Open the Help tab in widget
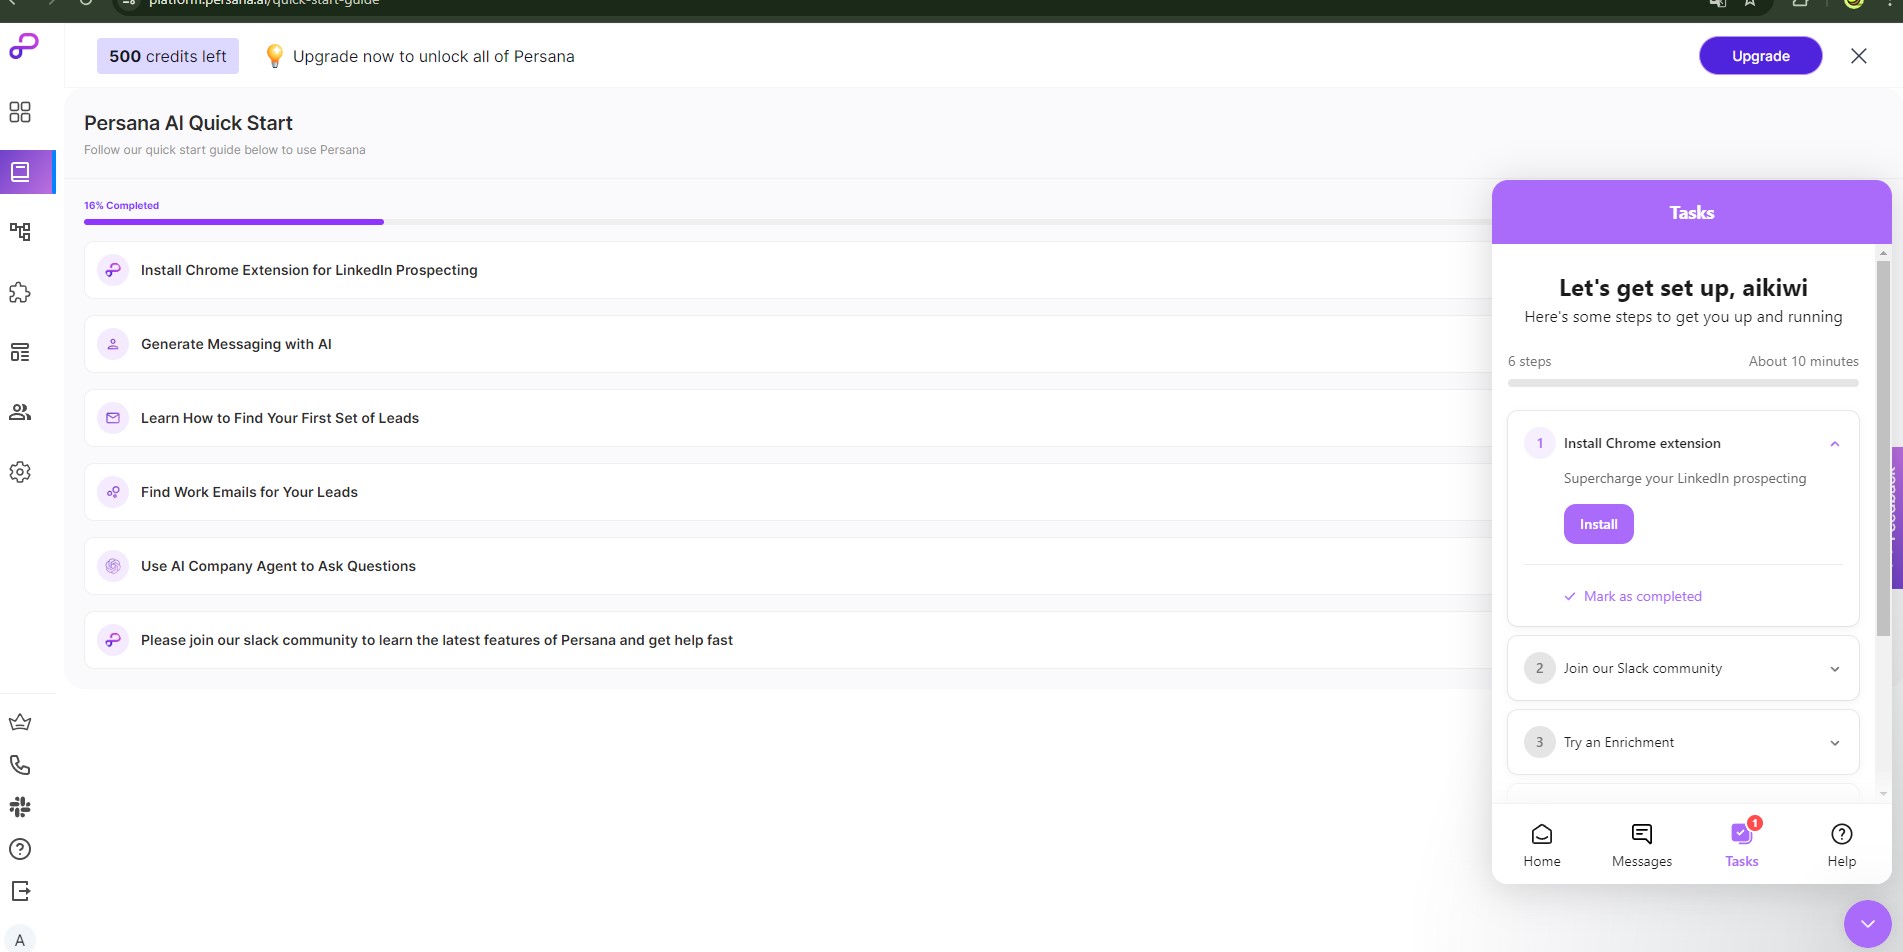1903x952 pixels. point(1842,845)
